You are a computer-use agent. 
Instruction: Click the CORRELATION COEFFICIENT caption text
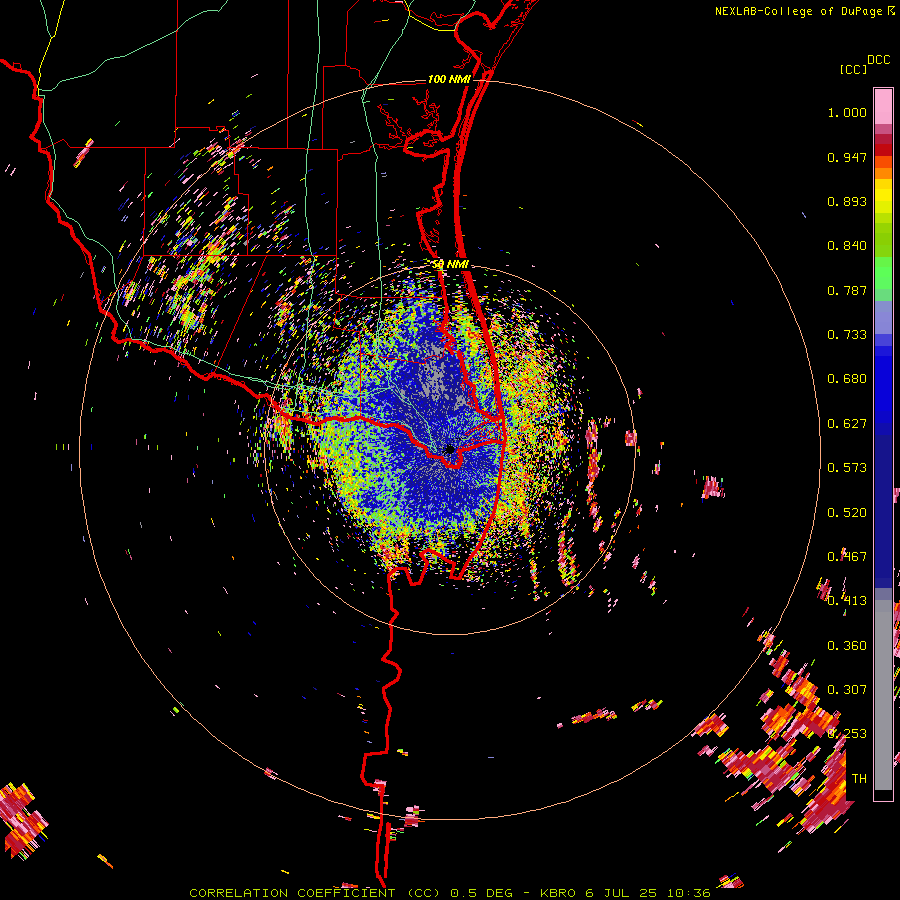click(x=292, y=893)
